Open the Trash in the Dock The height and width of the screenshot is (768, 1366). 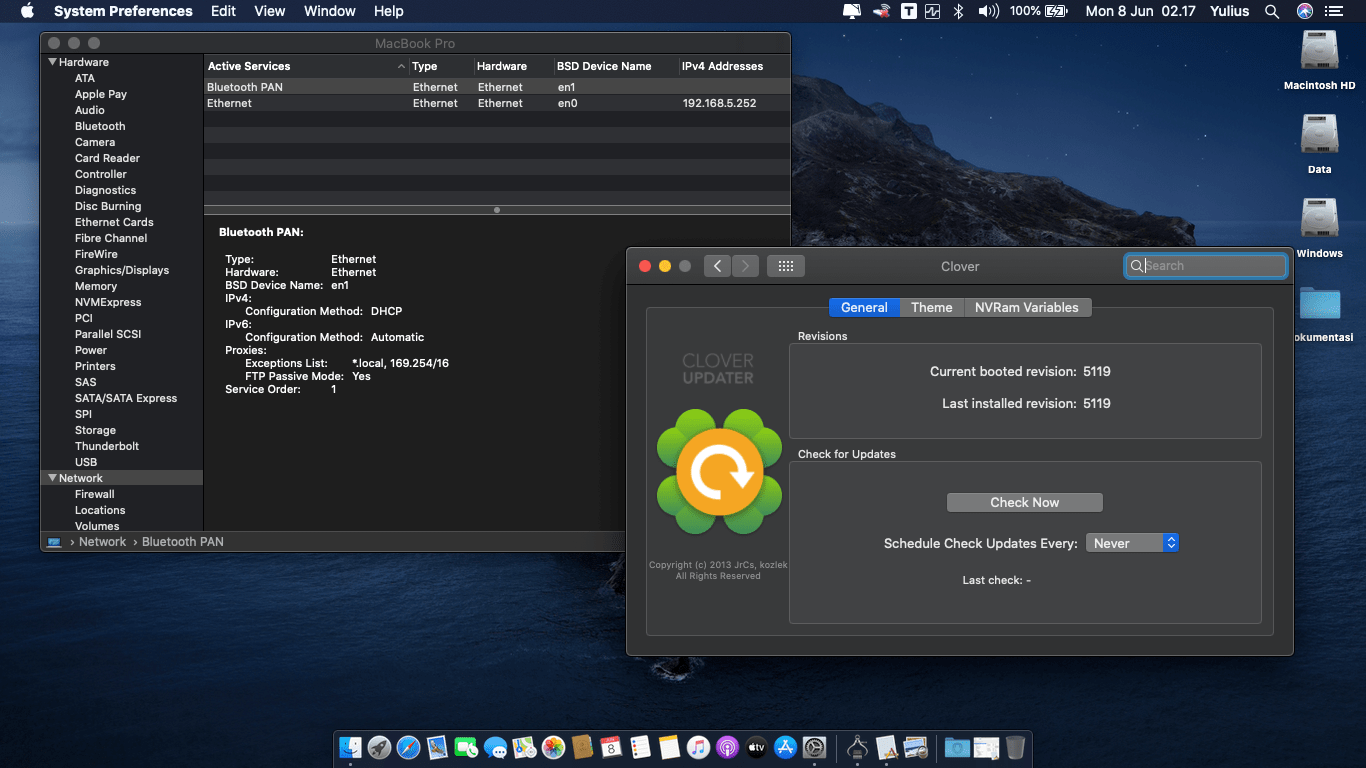tap(1015, 747)
